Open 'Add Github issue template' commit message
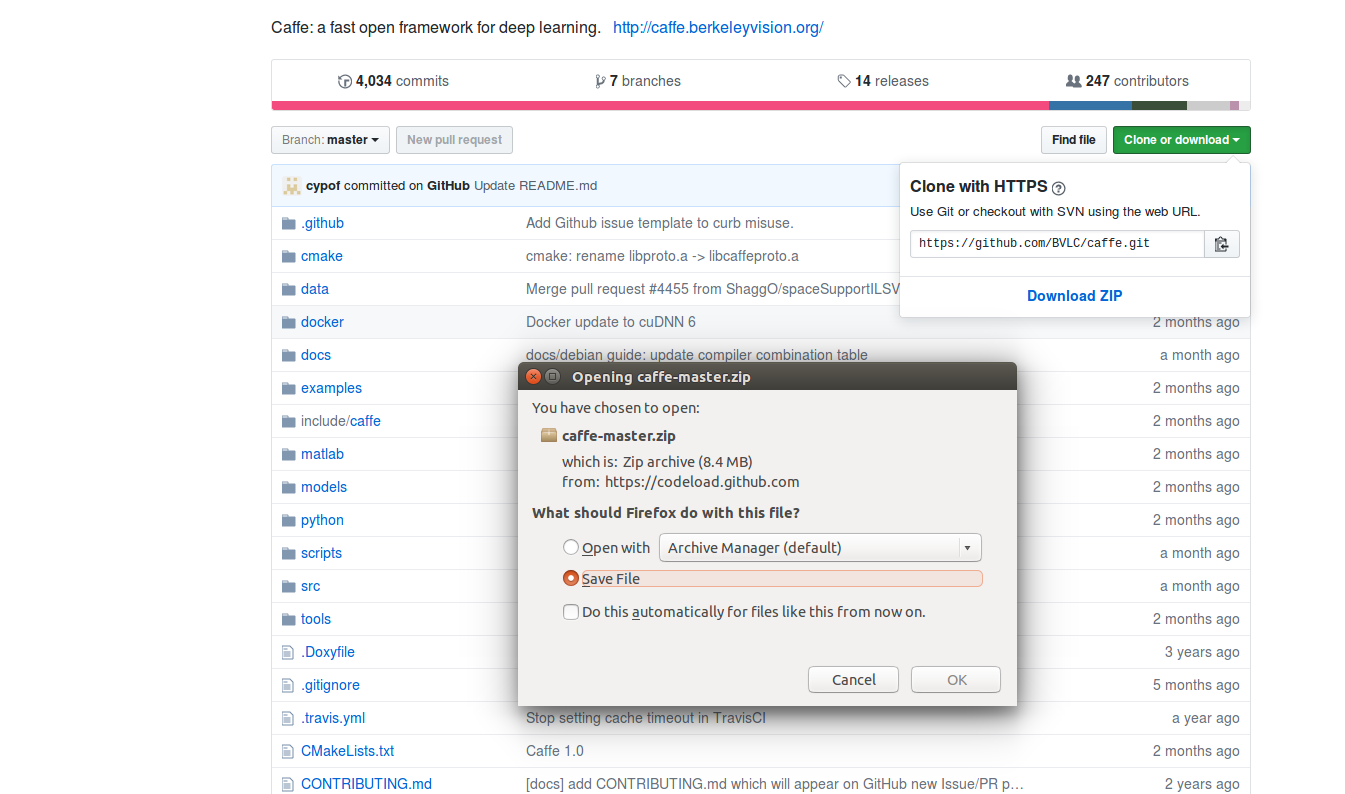The height and width of the screenshot is (794, 1345). tap(660, 223)
